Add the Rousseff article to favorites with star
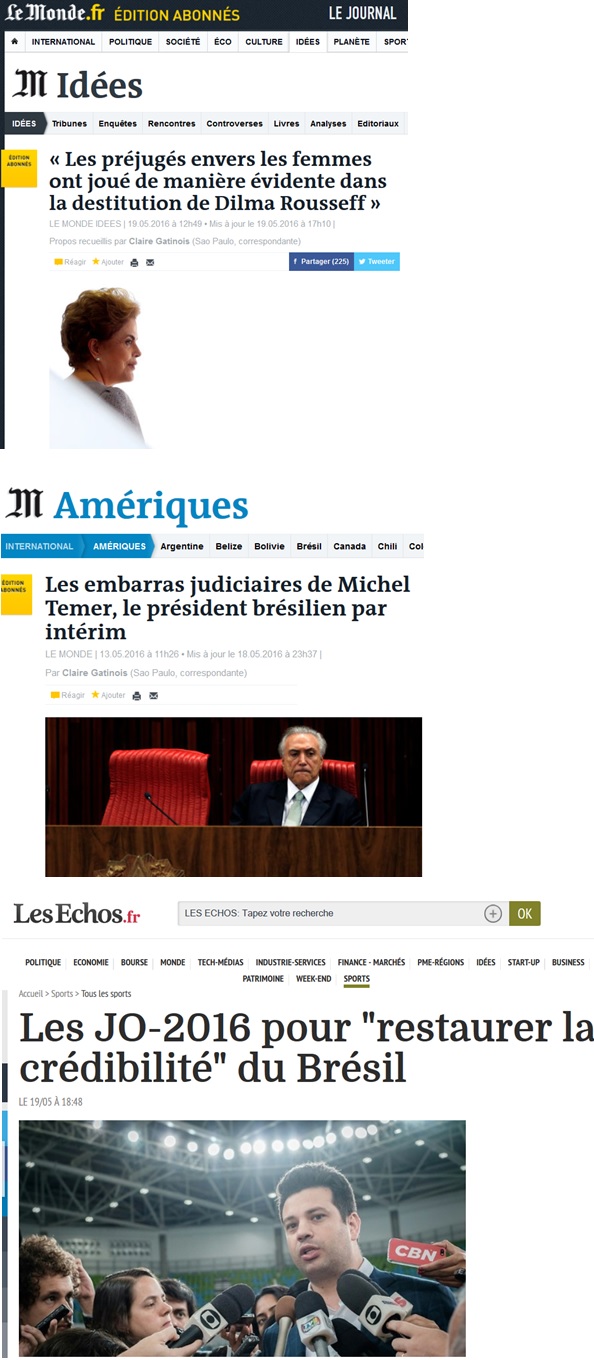 pyautogui.click(x=108, y=262)
